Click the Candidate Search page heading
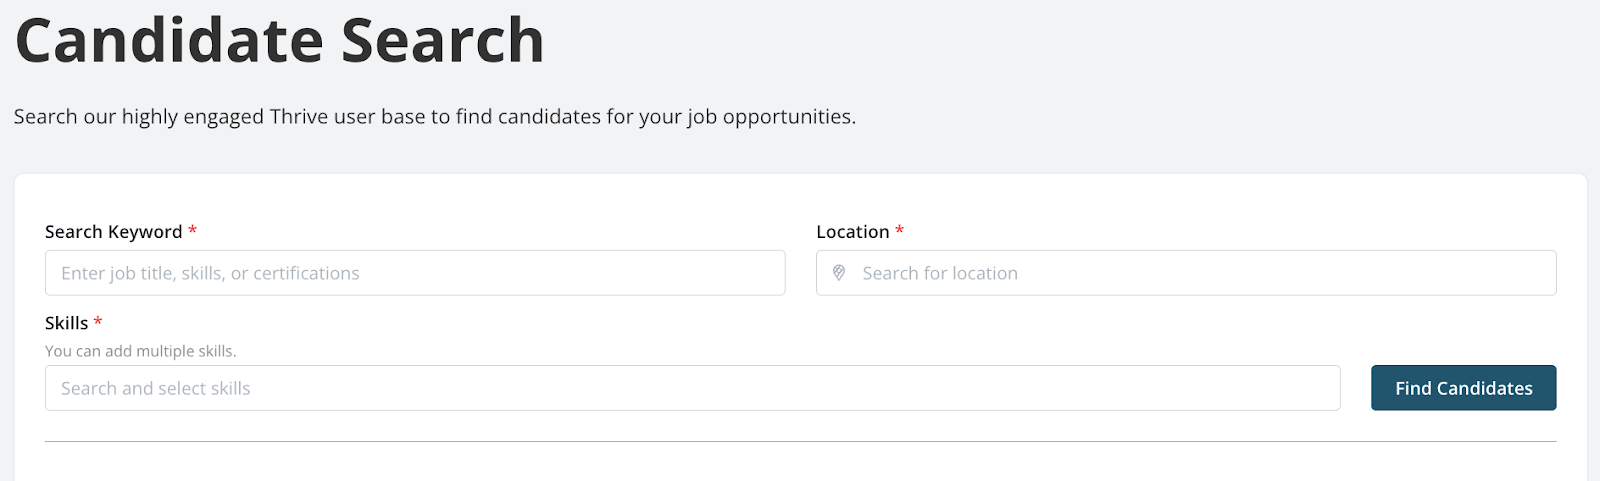This screenshot has width=1600, height=481. (x=279, y=42)
